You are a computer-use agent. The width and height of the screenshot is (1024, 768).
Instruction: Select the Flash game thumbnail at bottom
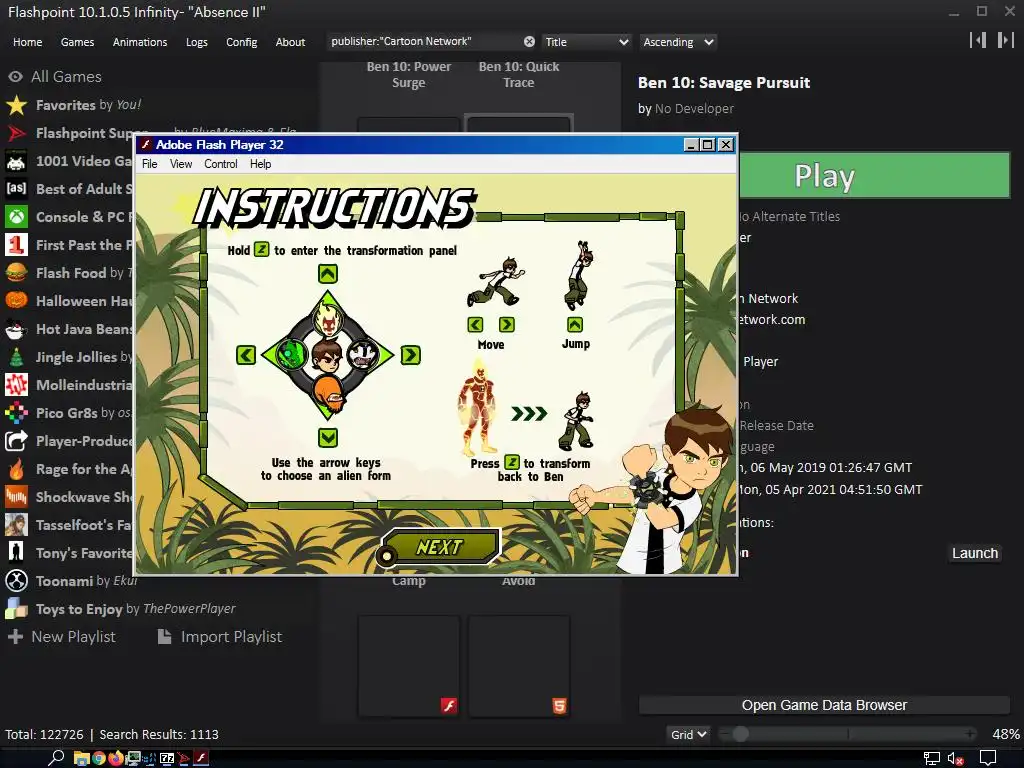coord(409,666)
